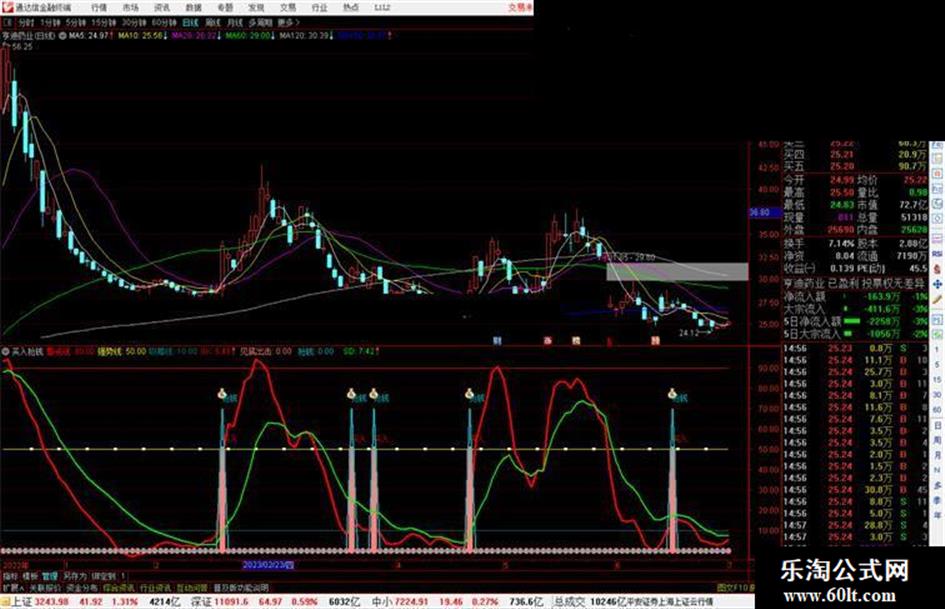Click the 深证 index in status bar
The image size is (945, 609).
(202, 602)
